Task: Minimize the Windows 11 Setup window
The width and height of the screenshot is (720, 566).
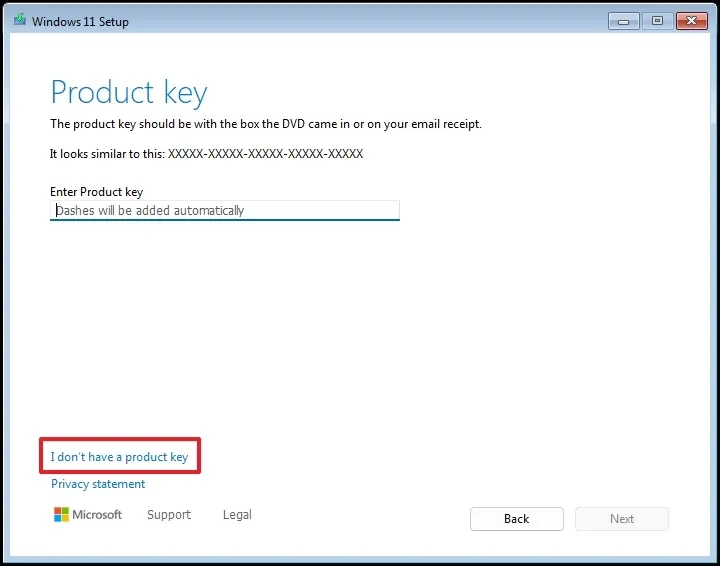Action: 623,20
